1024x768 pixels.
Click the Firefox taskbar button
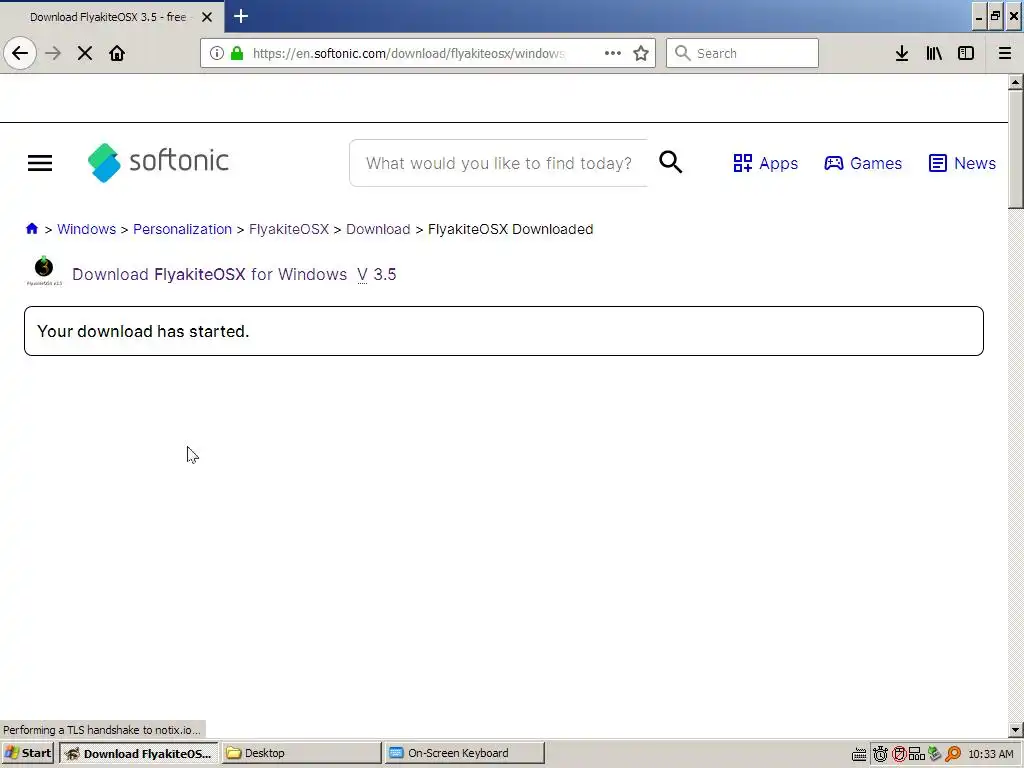pyautogui.click(x=139, y=753)
